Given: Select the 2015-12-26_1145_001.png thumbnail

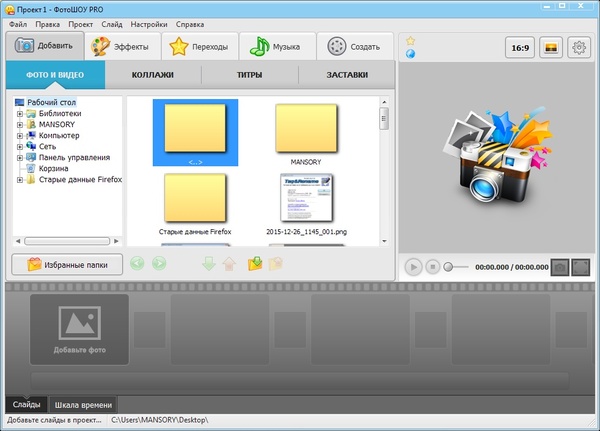Looking at the screenshot, I should [306, 198].
